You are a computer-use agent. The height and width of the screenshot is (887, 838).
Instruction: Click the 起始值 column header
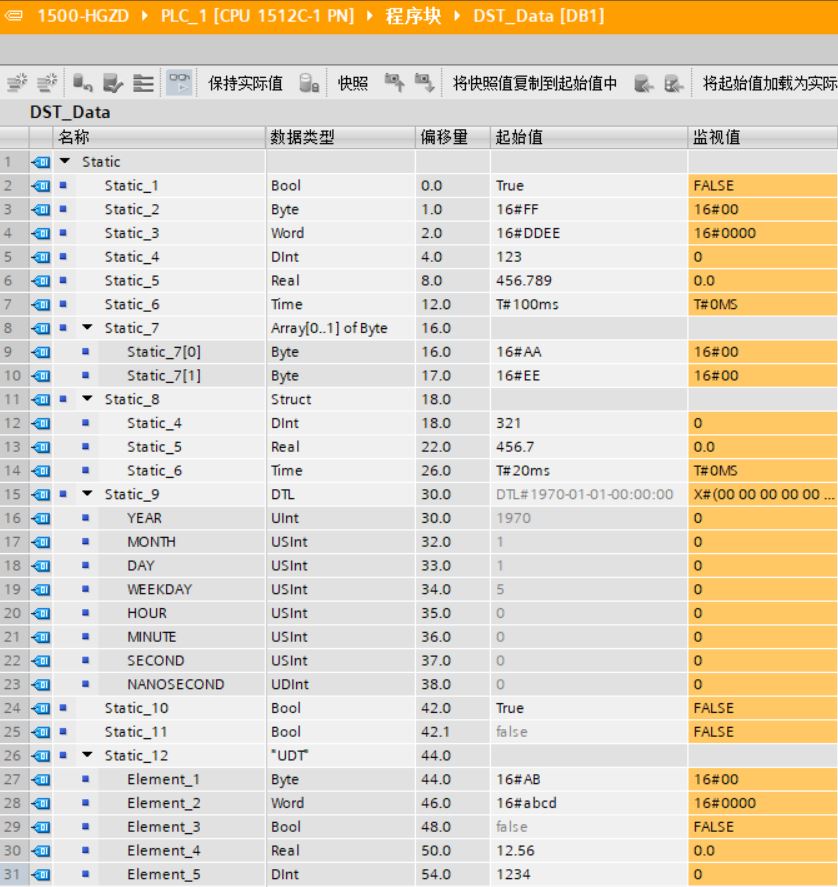click(x=589, y=137)
